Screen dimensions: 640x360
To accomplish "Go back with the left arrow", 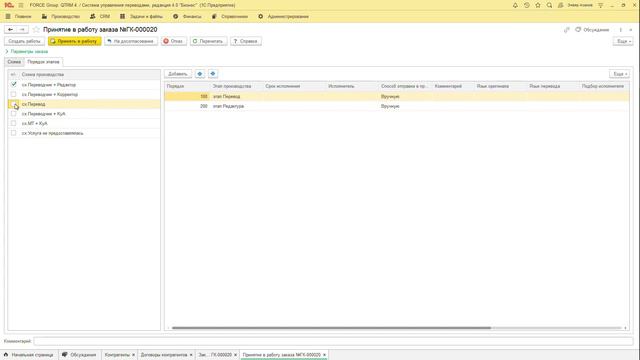I will point(11,29).
